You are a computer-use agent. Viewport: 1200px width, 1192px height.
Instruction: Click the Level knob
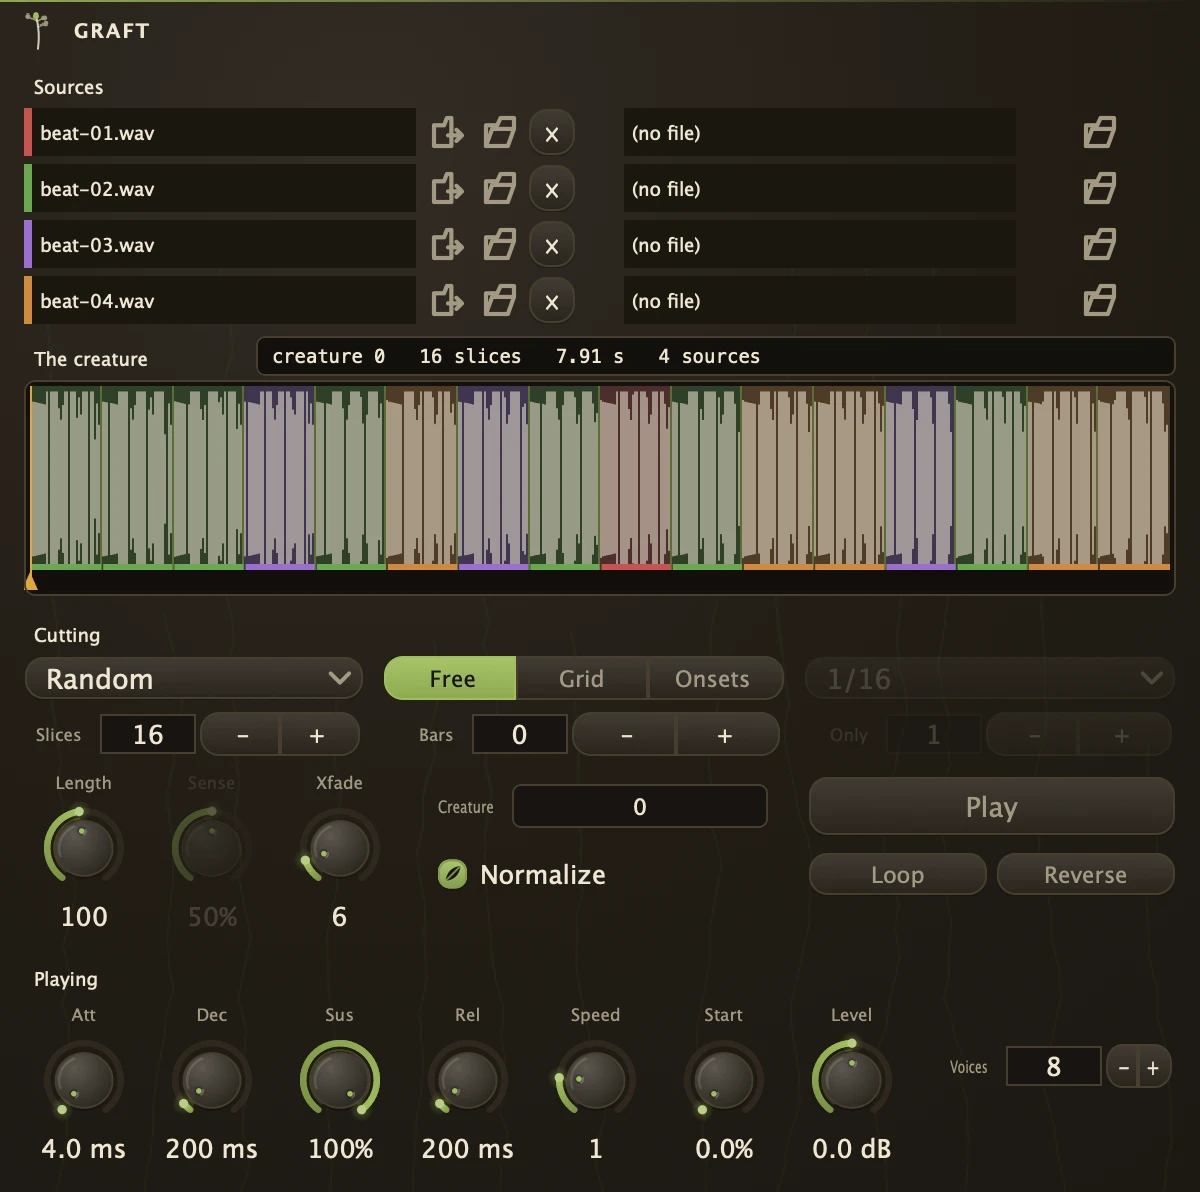coord(852,1079)
